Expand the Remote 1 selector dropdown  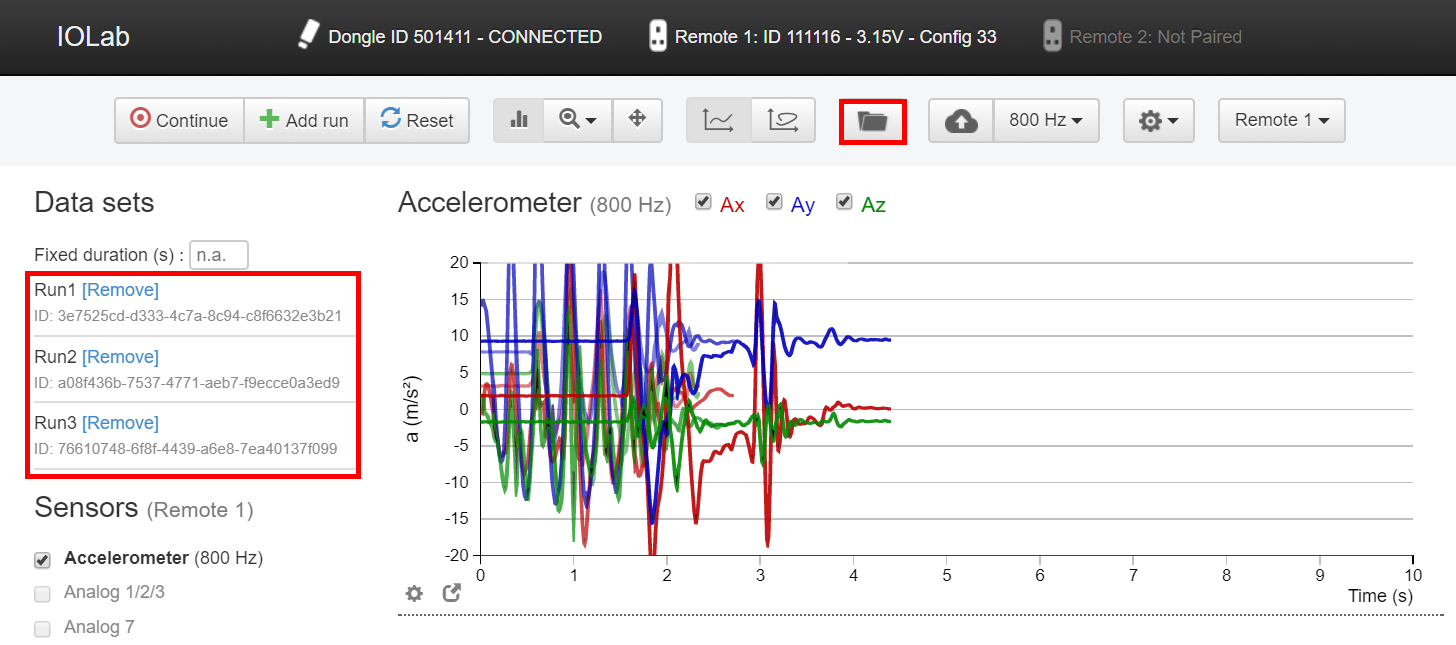coord(1281,120)
